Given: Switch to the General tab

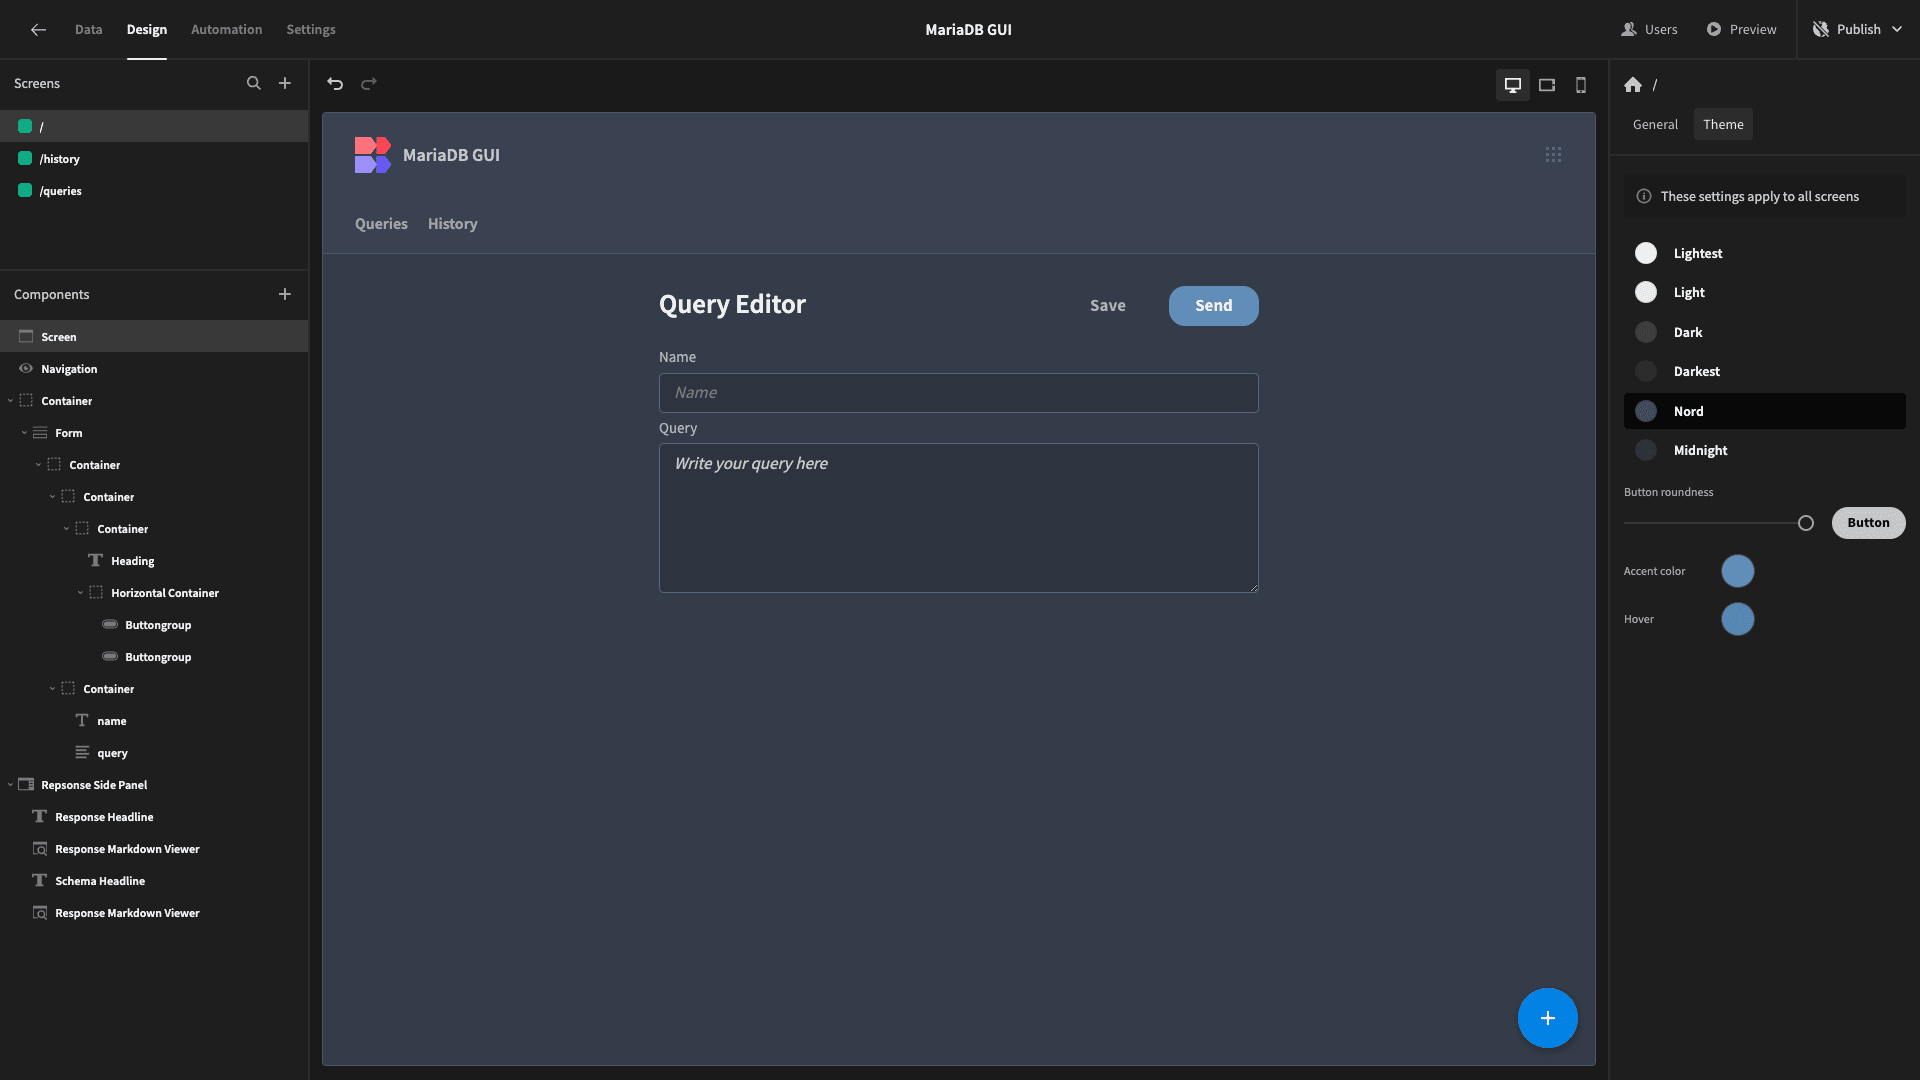Looking at the screenshot, I should click(x=1655, y=124).
